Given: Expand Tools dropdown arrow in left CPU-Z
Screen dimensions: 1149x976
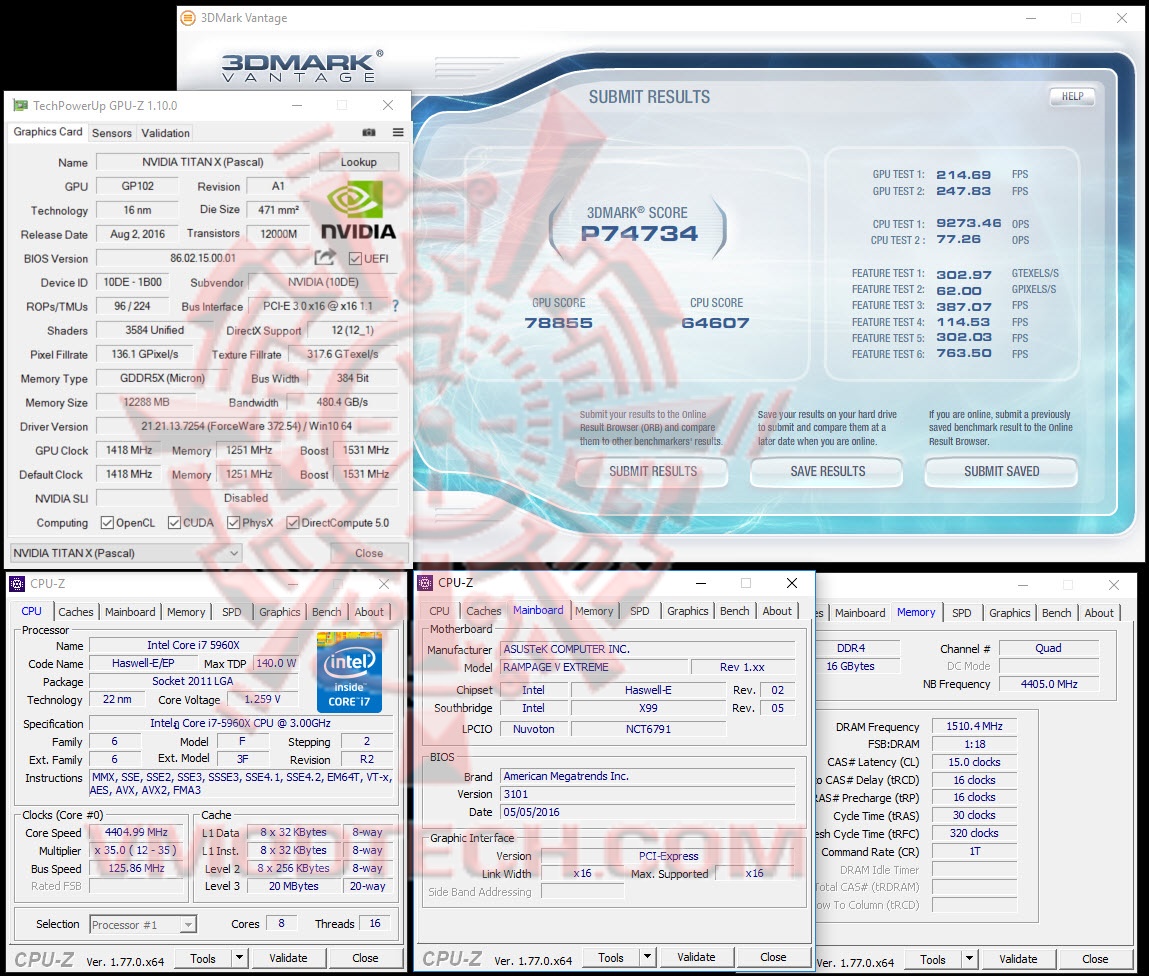Looking at the screenshot, I should [x=239, y=958].
